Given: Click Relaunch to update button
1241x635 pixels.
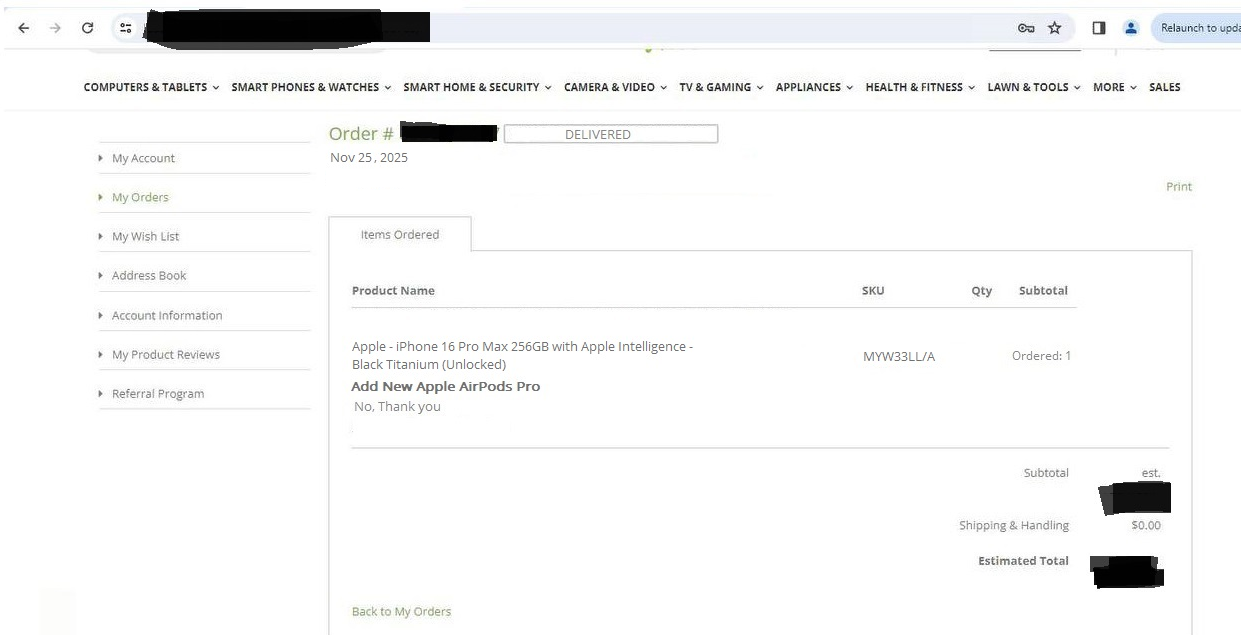Looking at the screenshot, I should pos(1199,28).
